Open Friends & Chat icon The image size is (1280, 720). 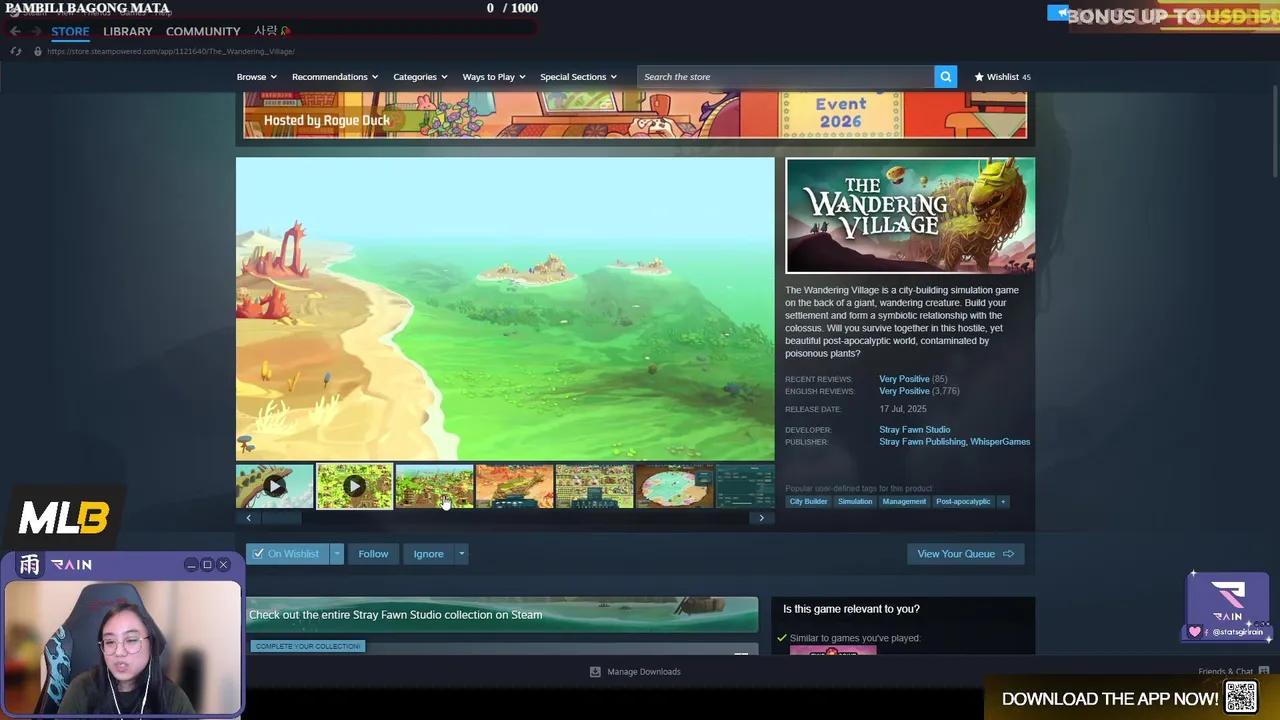[x=1264, y=671]
